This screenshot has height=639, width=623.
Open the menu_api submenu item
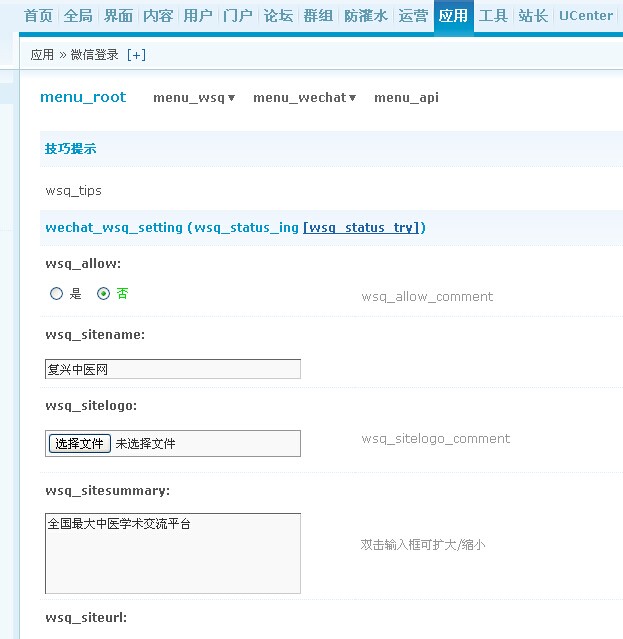[x=406, y=98]
